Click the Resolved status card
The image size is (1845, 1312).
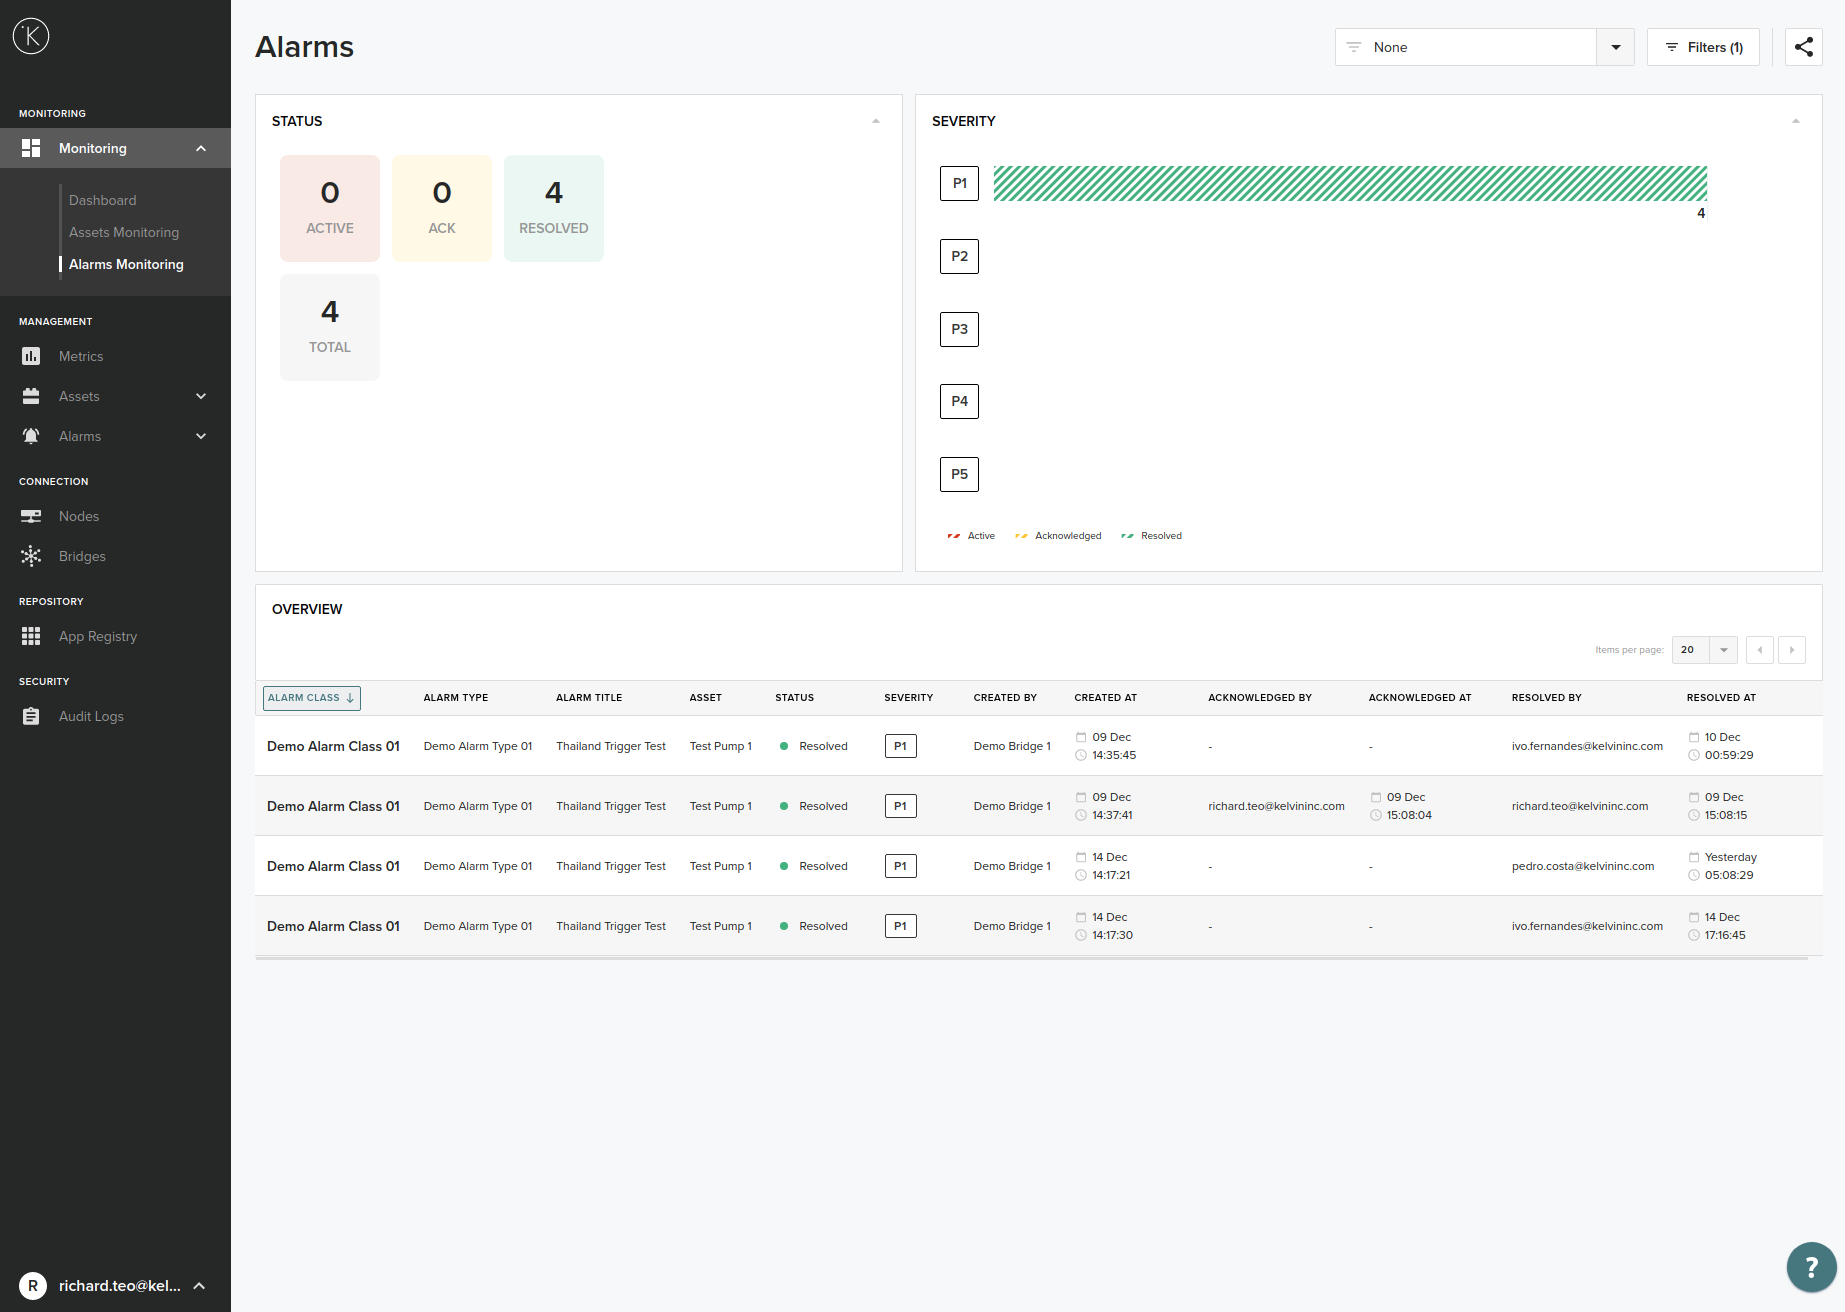553,208
